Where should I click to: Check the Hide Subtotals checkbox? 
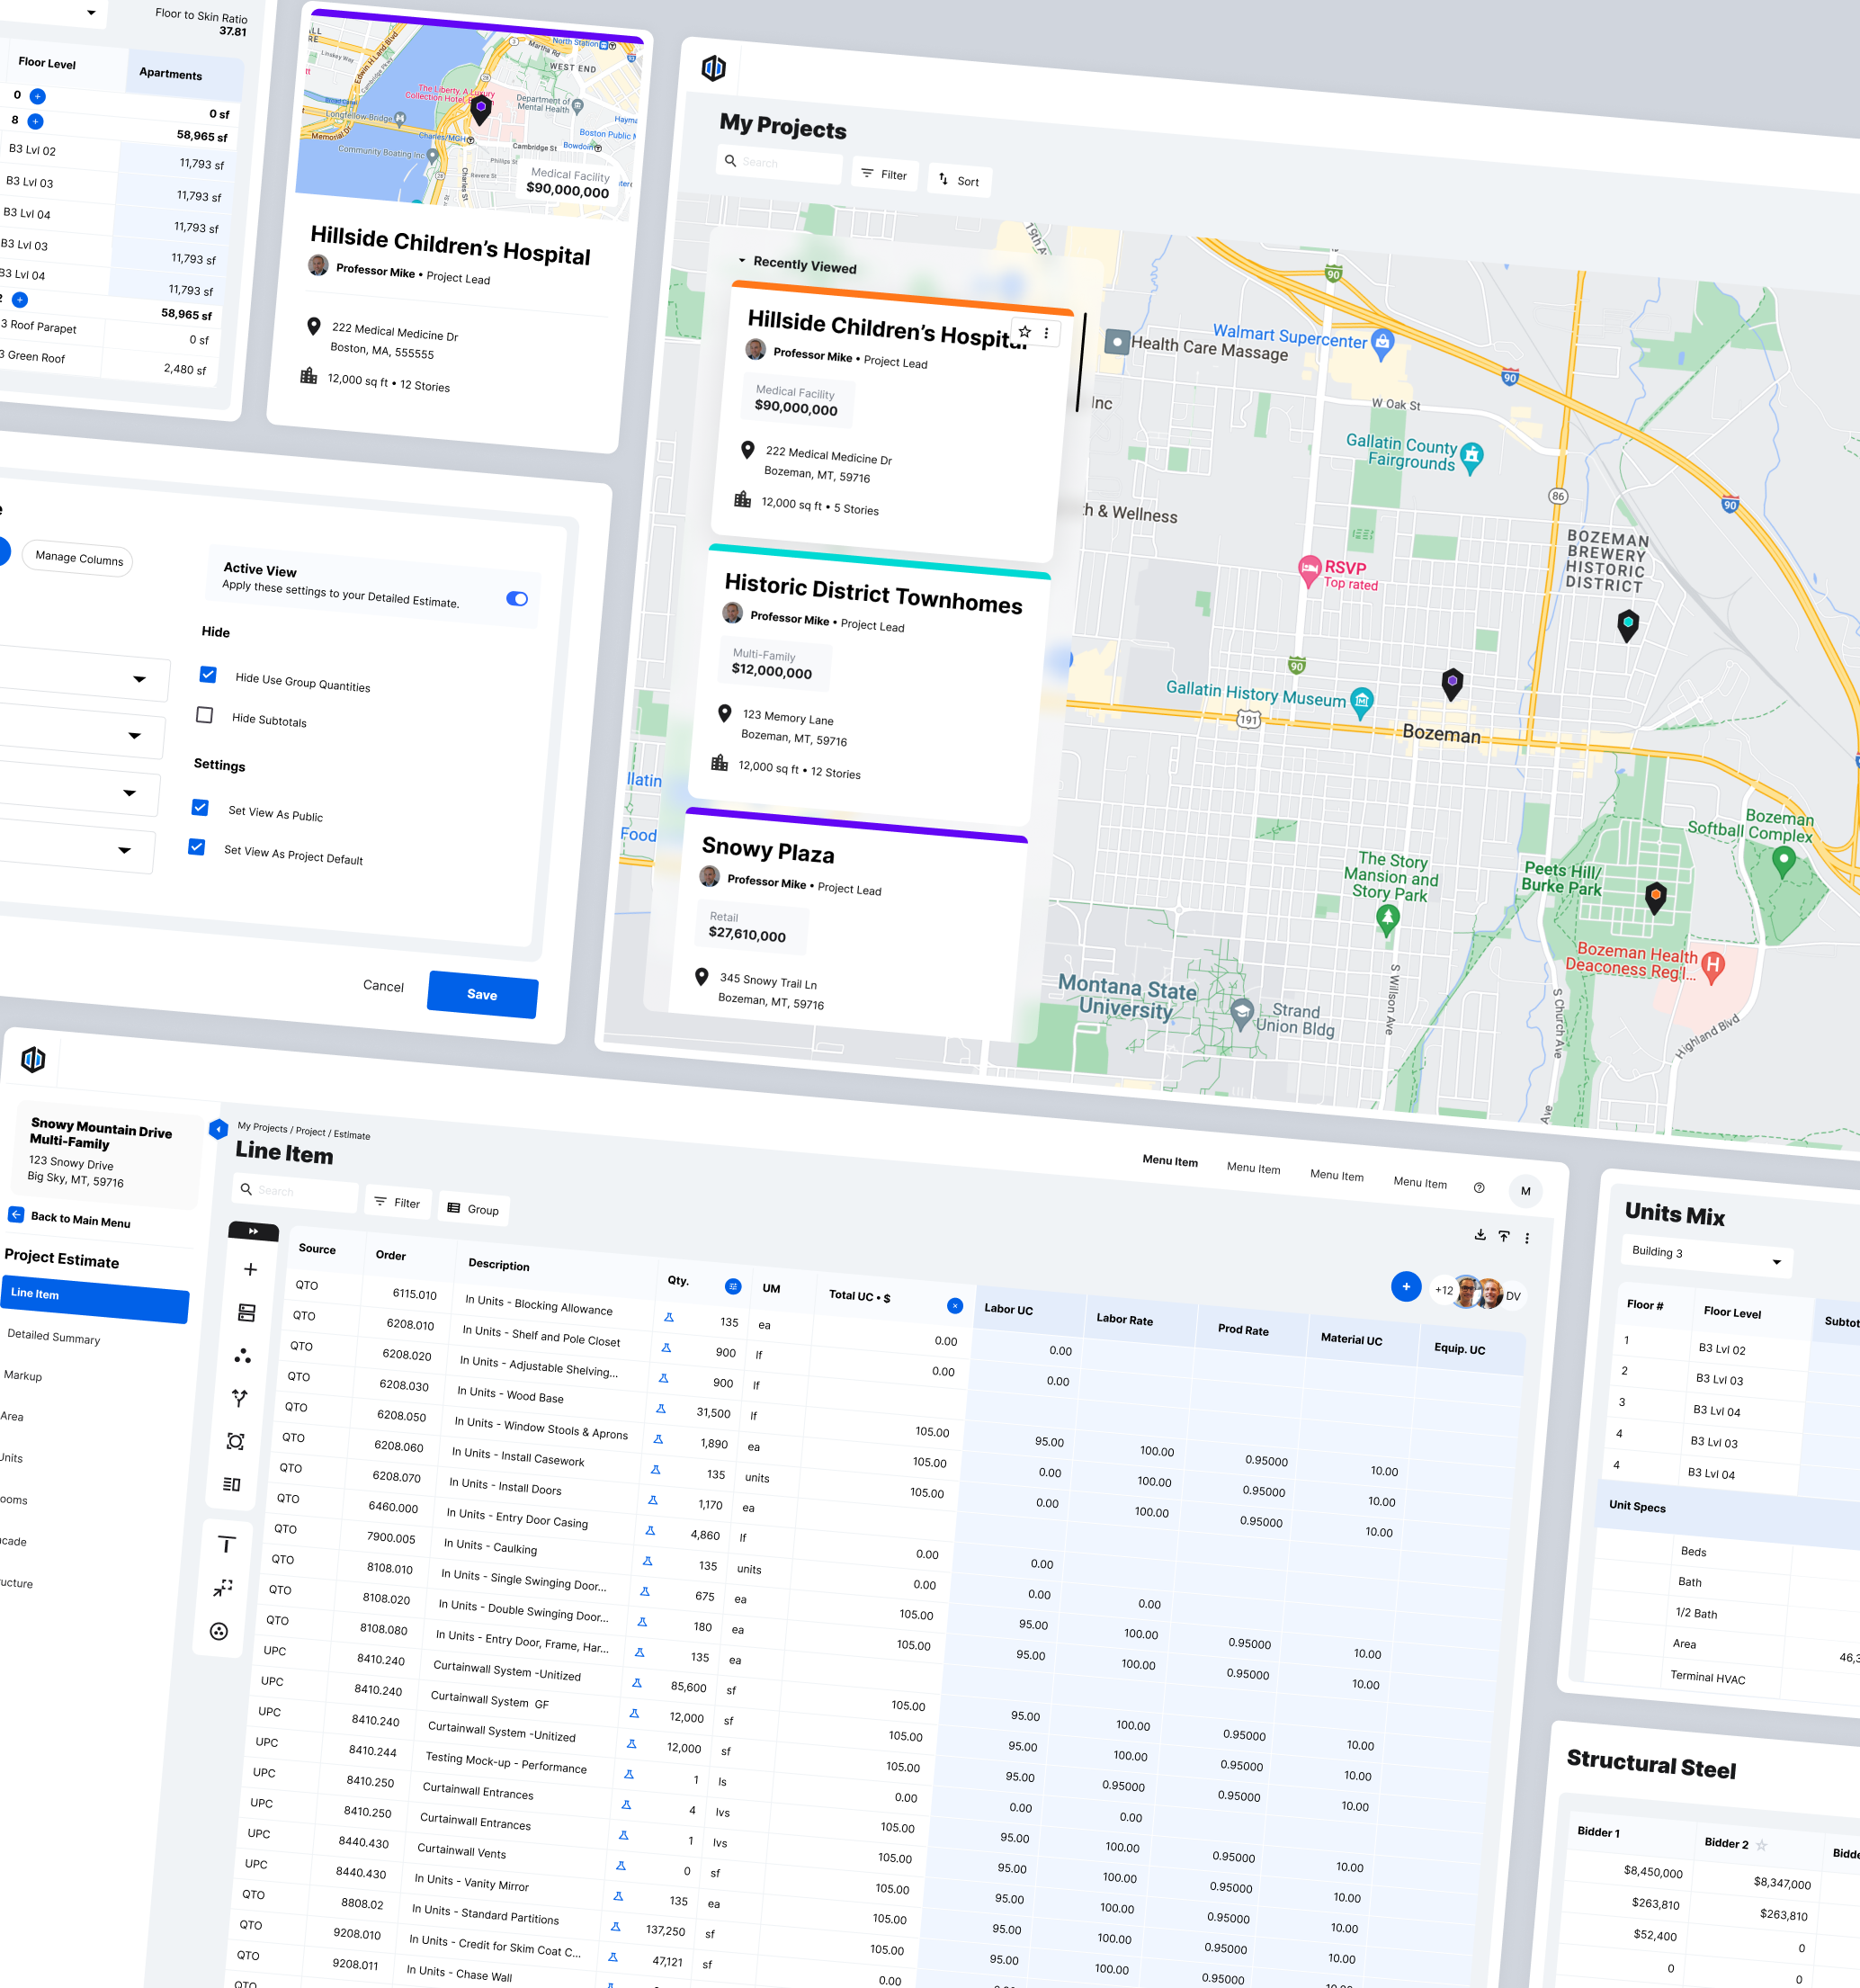[205, 714]
